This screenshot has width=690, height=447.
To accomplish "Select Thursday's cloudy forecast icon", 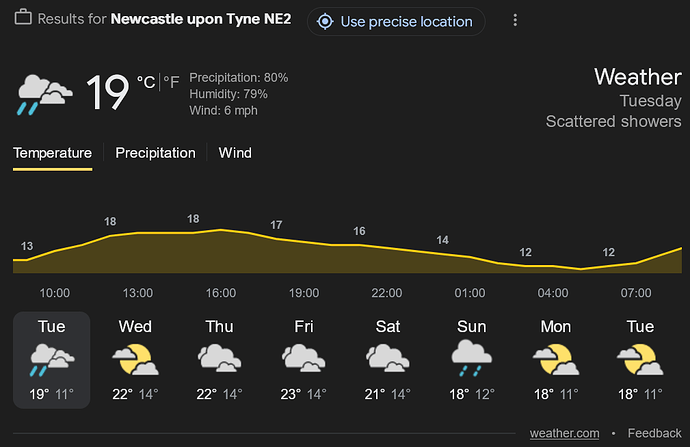I will click(219, 359).
